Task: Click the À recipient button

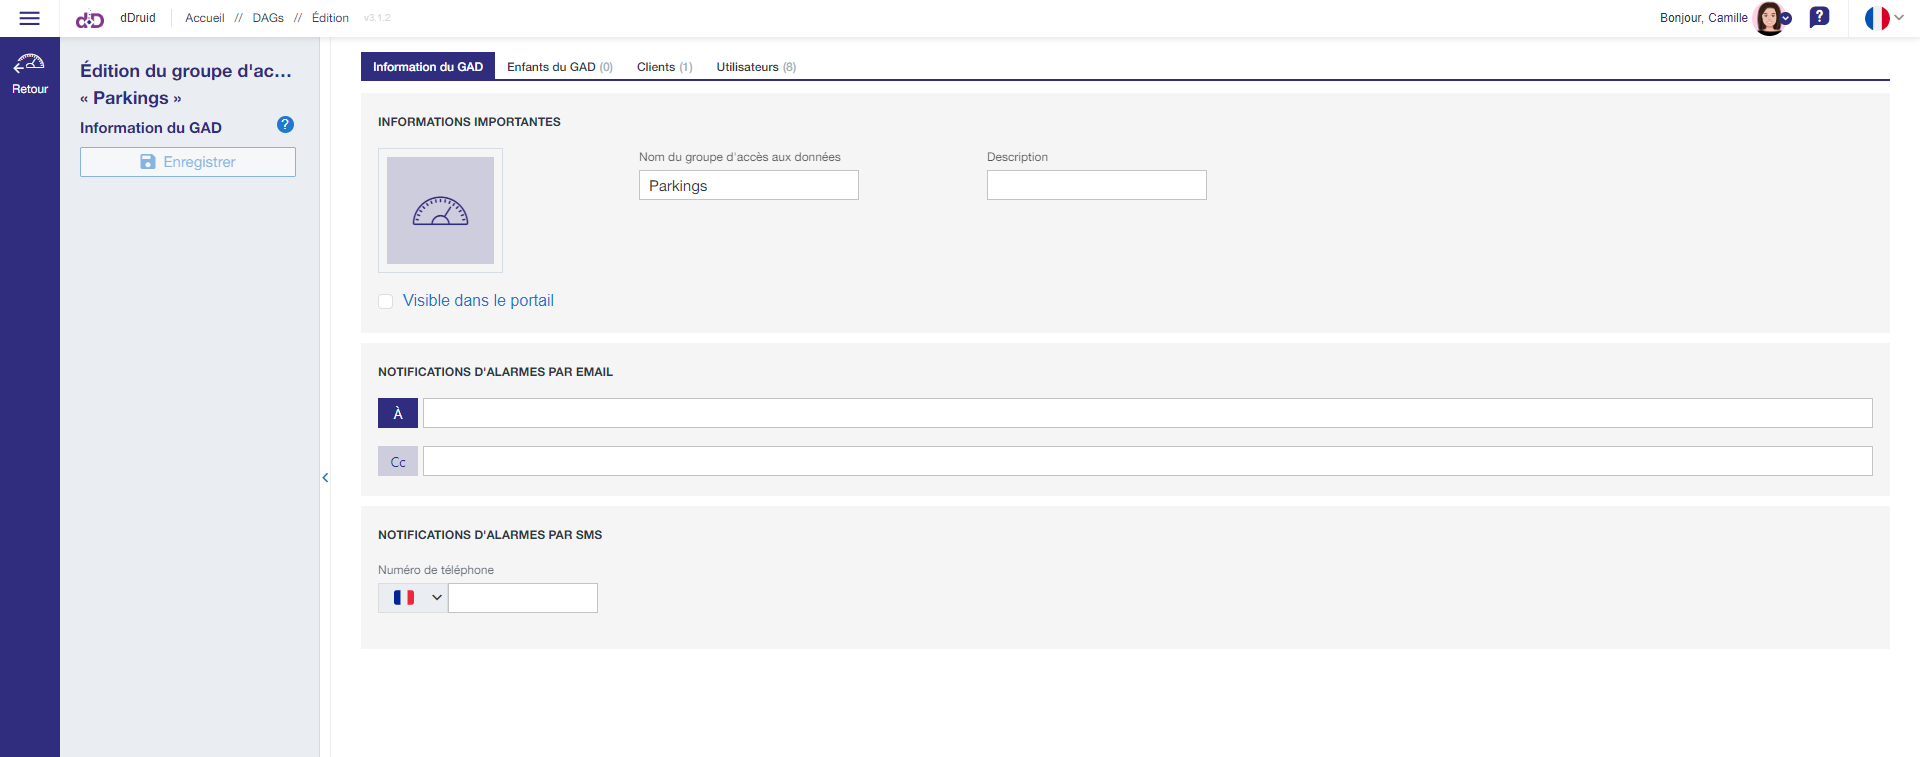Action: [x=398, y=413]
